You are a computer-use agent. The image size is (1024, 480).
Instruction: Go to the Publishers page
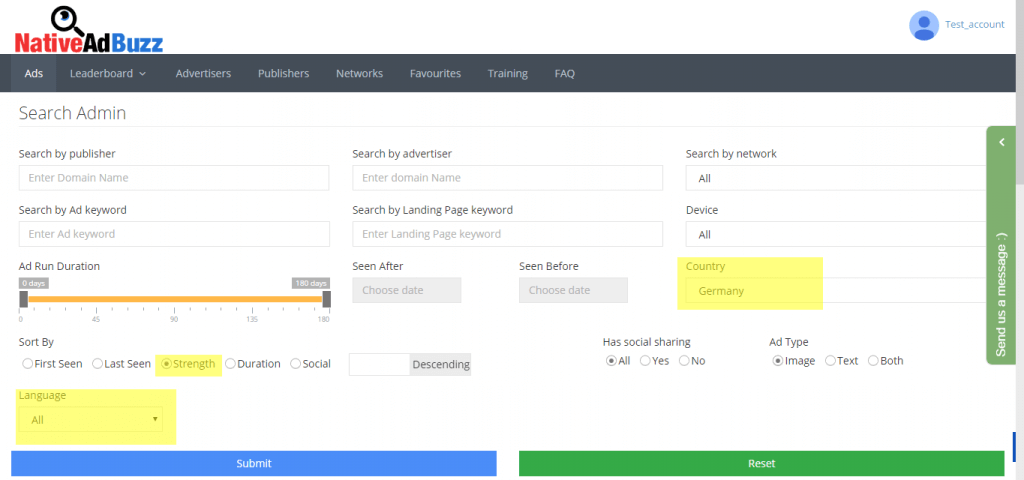click(x=283, y=73)
